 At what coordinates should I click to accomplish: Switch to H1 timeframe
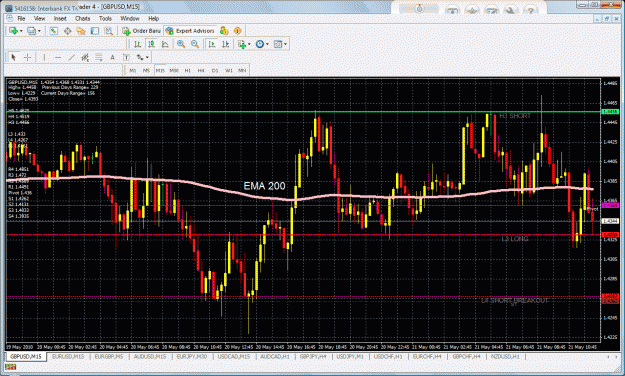click(x=187, y=70)
